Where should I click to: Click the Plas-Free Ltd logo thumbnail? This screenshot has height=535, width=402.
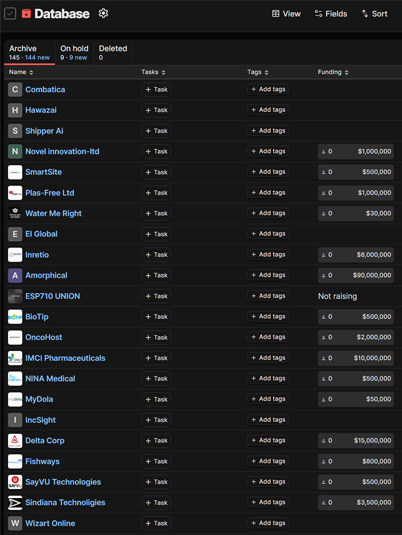[x=15, y=193]
